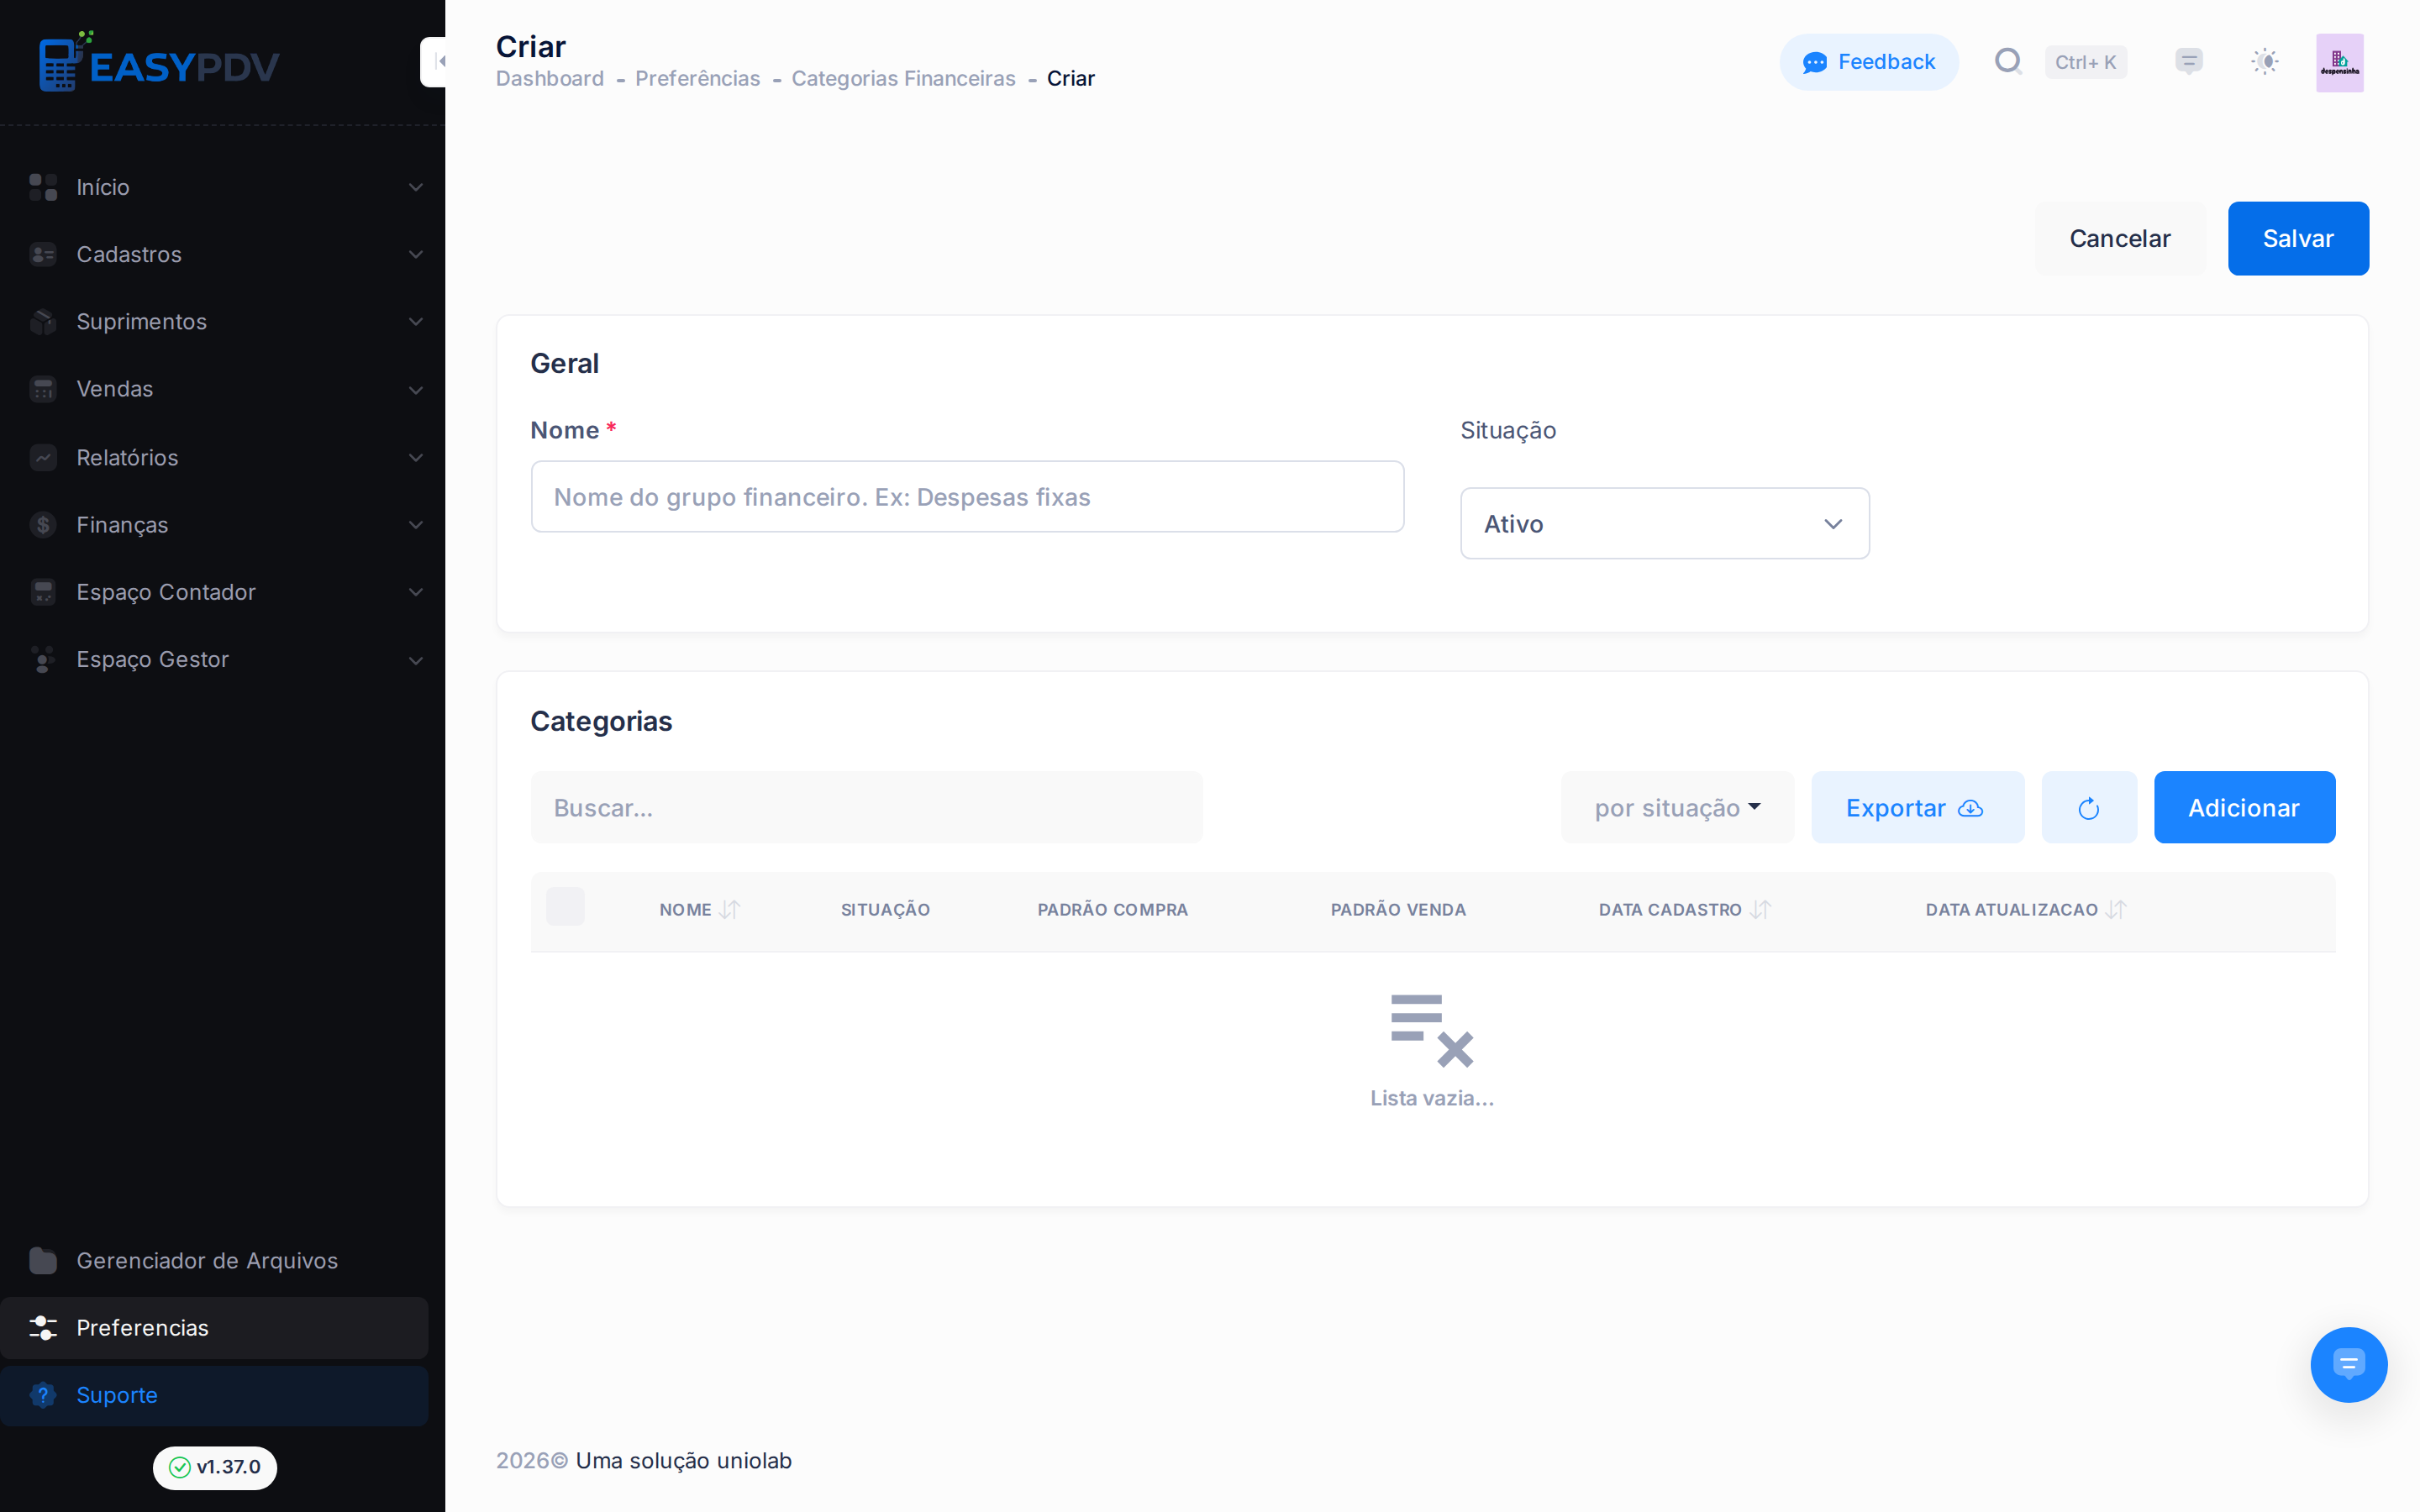Click the Suporte question mark icon
This screenshot has width=2420, height=1512.
click(x=43, y=1394)
